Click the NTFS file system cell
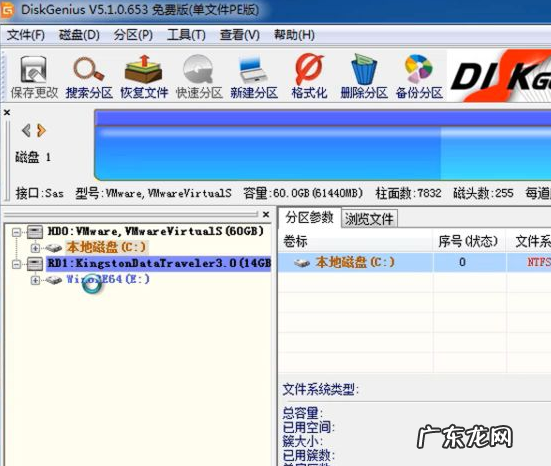The image size is (551, 466). click(x=538, y=262)
